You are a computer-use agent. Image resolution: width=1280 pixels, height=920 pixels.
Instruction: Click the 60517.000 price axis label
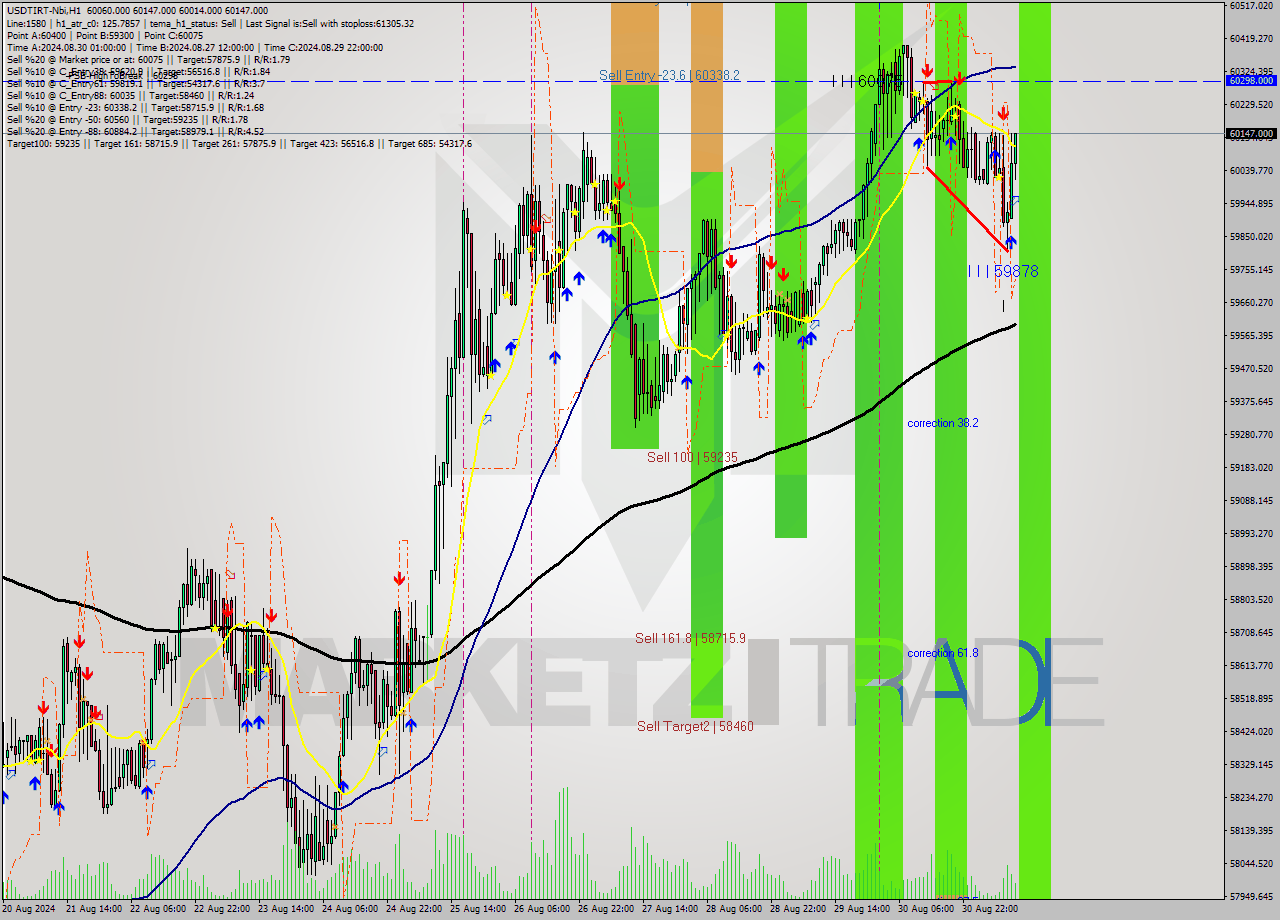pos(1250,5)
